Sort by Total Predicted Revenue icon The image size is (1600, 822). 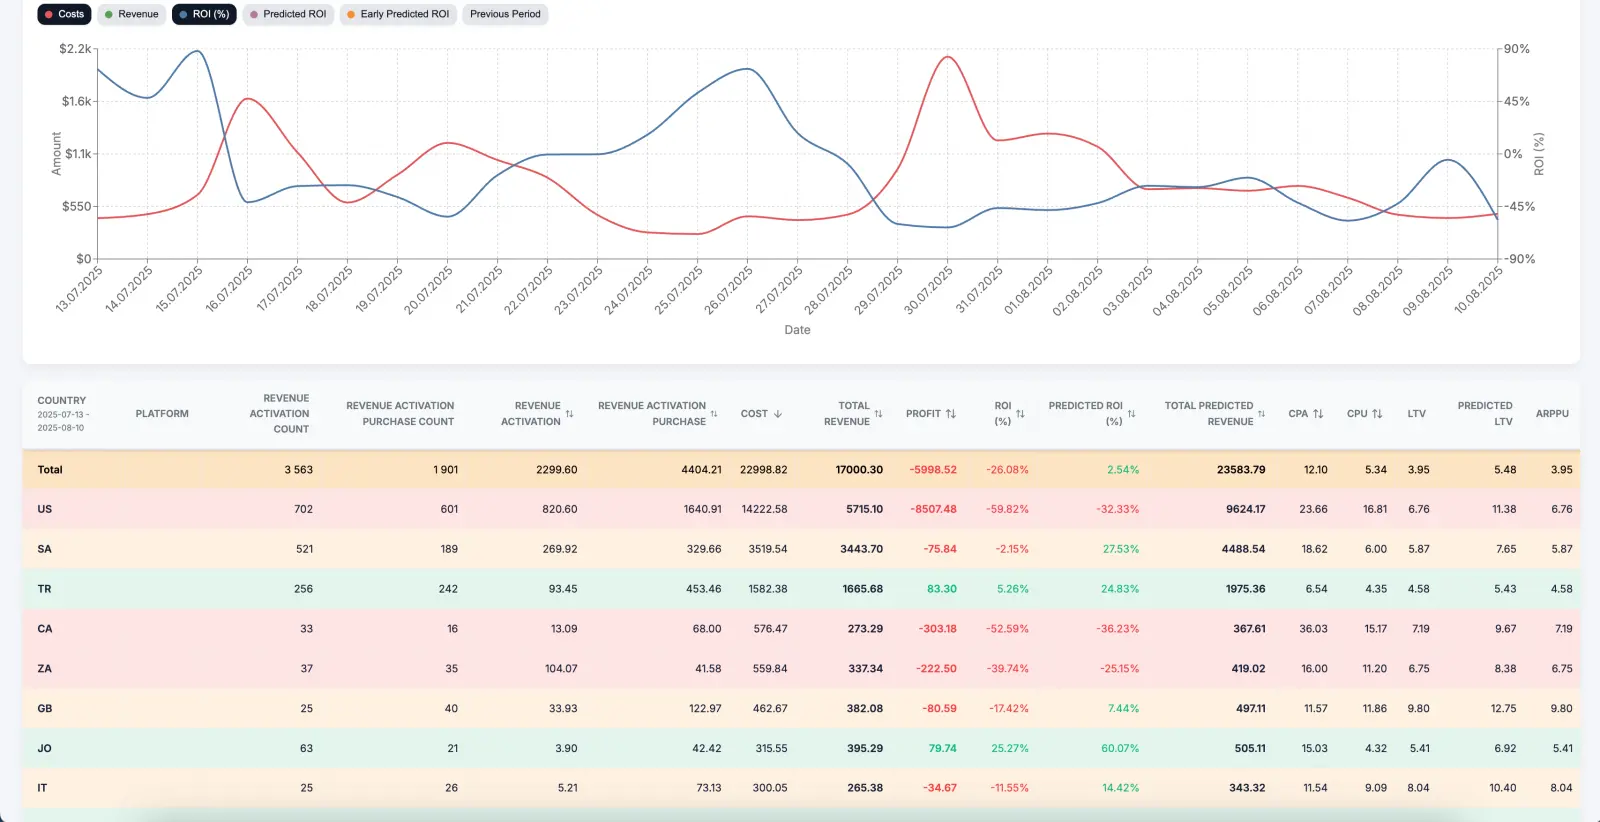1262,414
